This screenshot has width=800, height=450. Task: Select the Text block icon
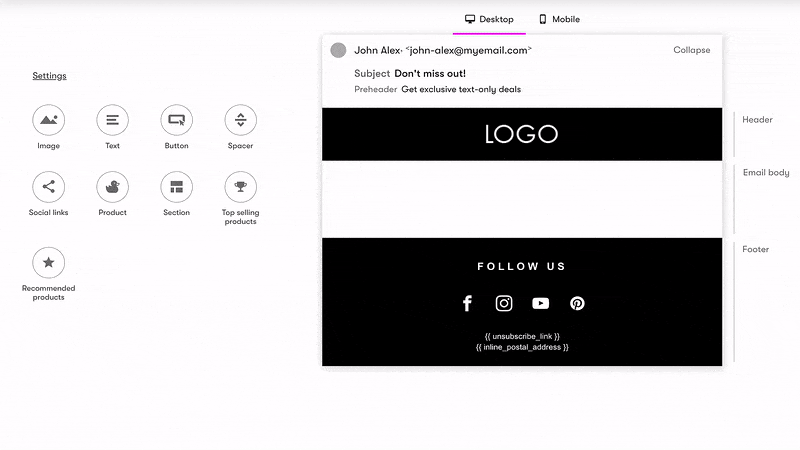point(112,120)
